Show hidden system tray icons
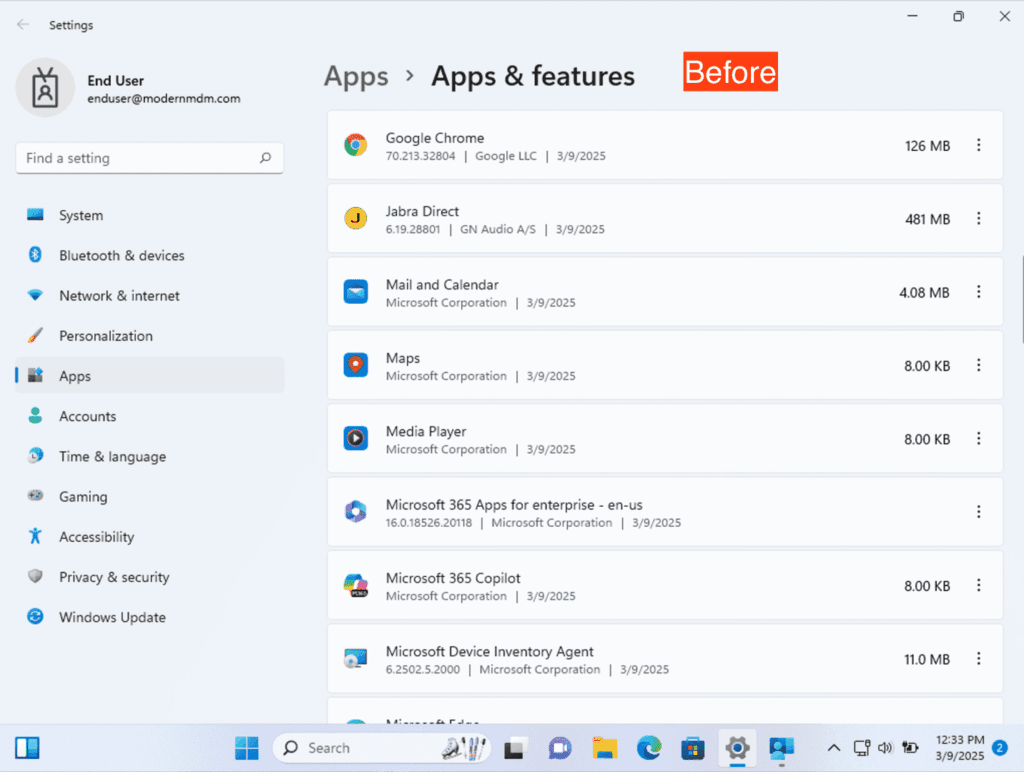 [x=833, y=748]
